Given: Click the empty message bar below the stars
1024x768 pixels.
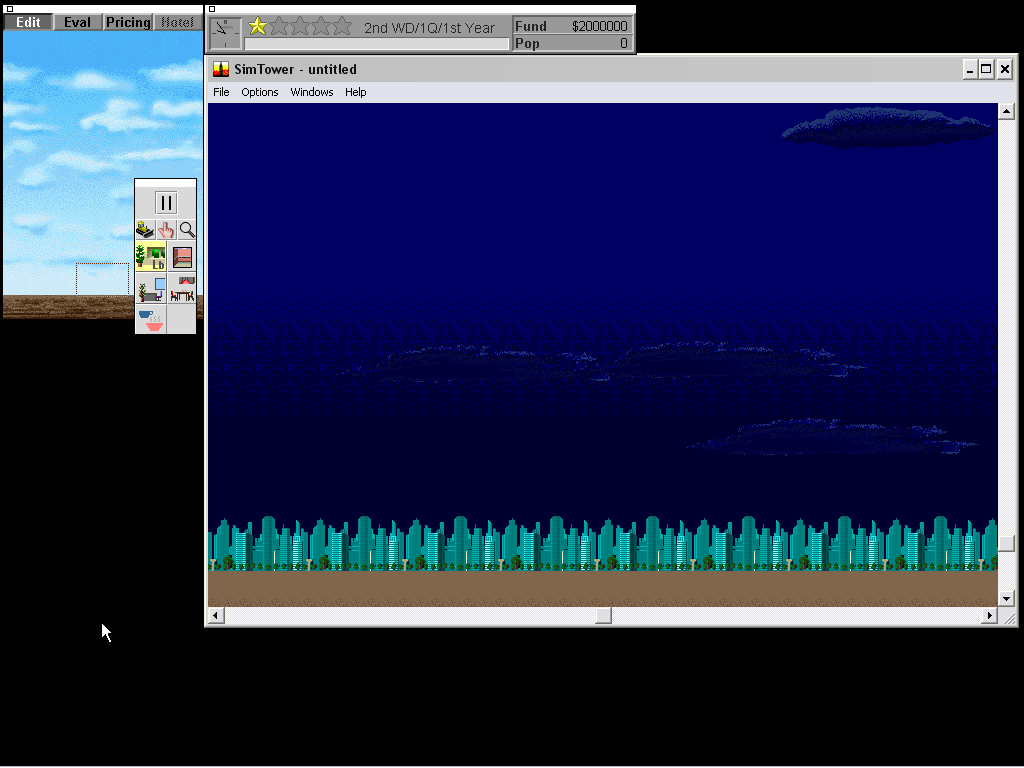Looking at the screenshot, I should (x=377, y=44).
